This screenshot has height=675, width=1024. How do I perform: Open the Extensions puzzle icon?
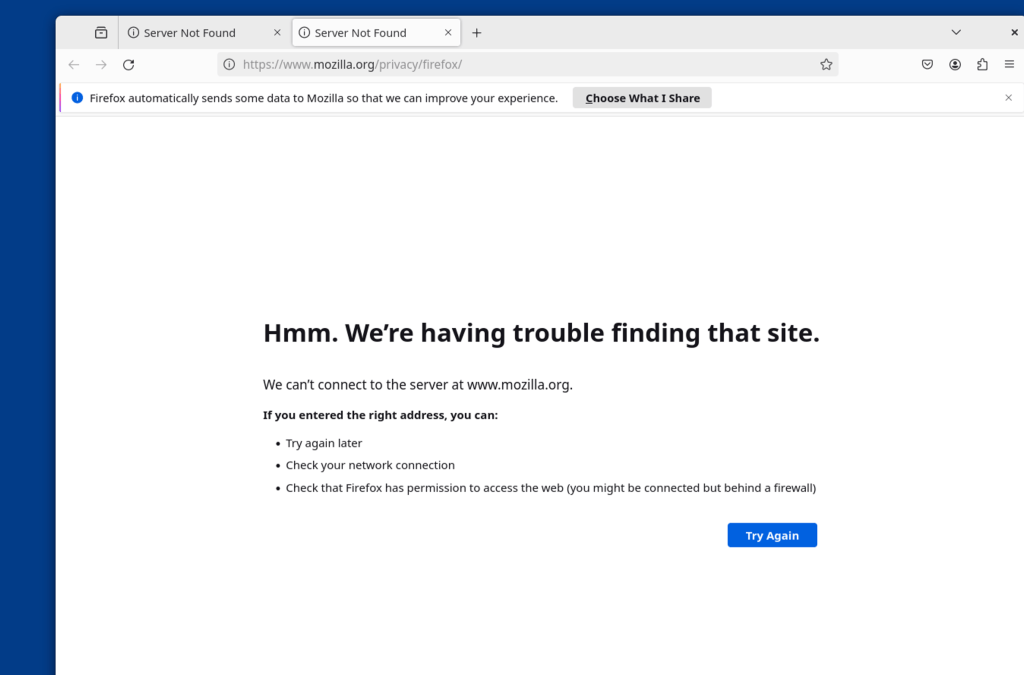982,65
